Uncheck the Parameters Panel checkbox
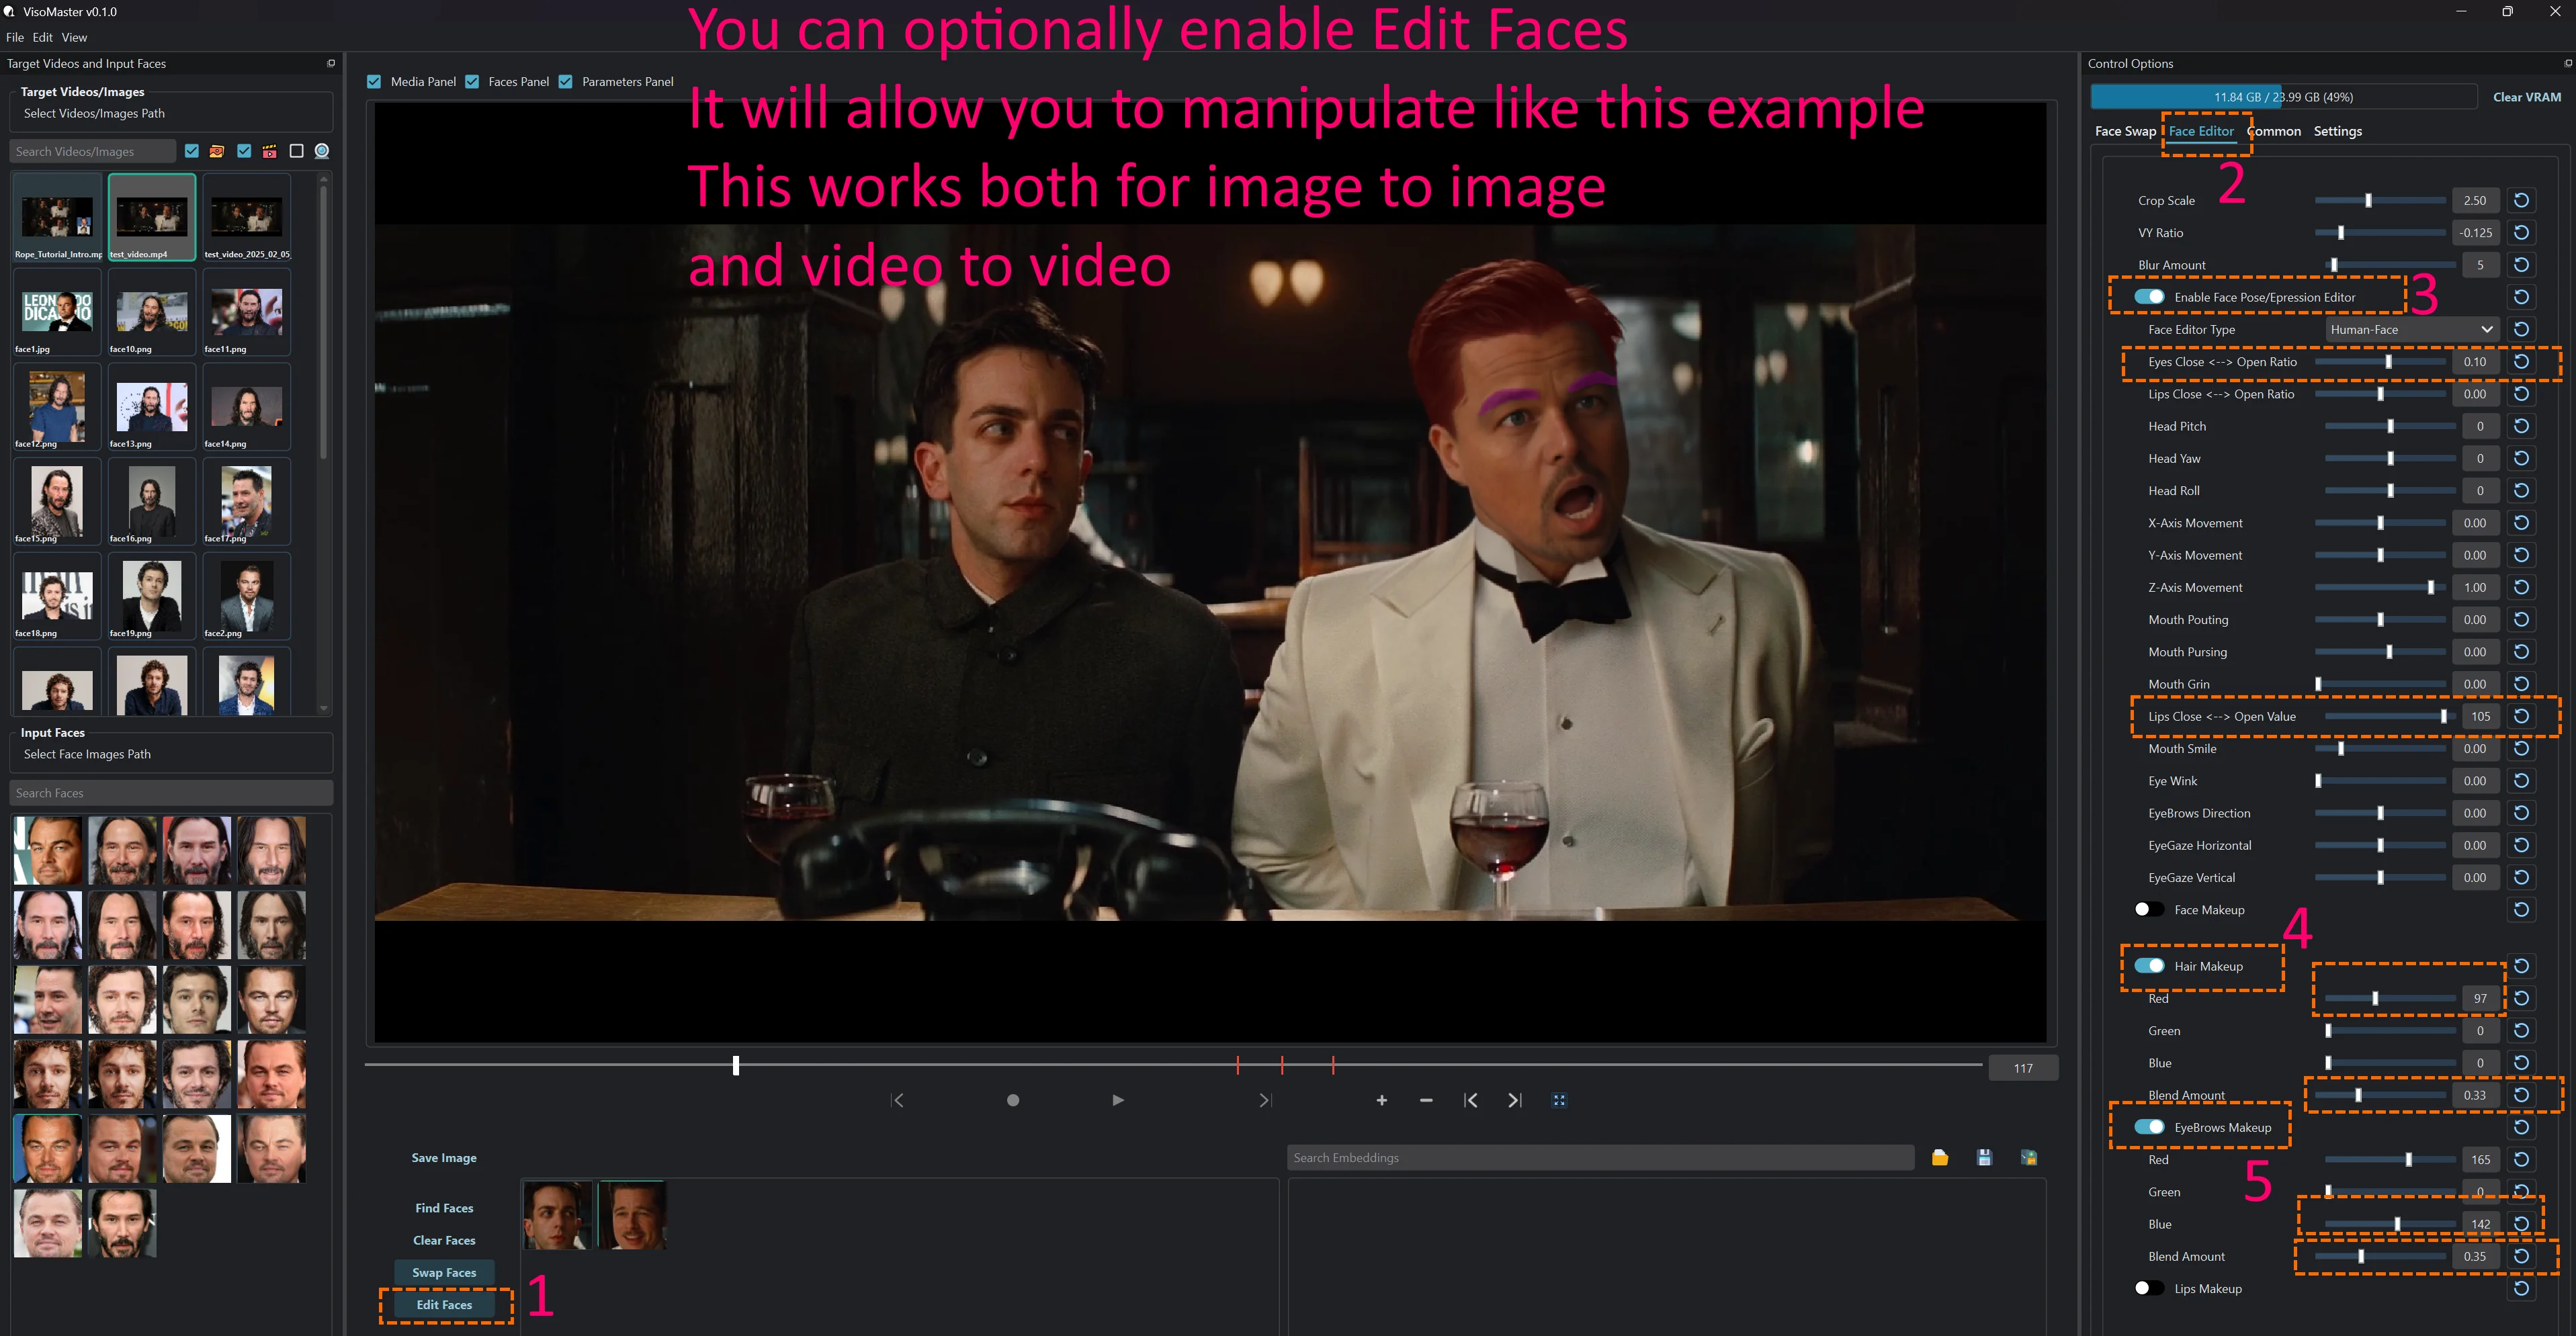Viewport: 2576px width, 1336px height. pos(565,81)
